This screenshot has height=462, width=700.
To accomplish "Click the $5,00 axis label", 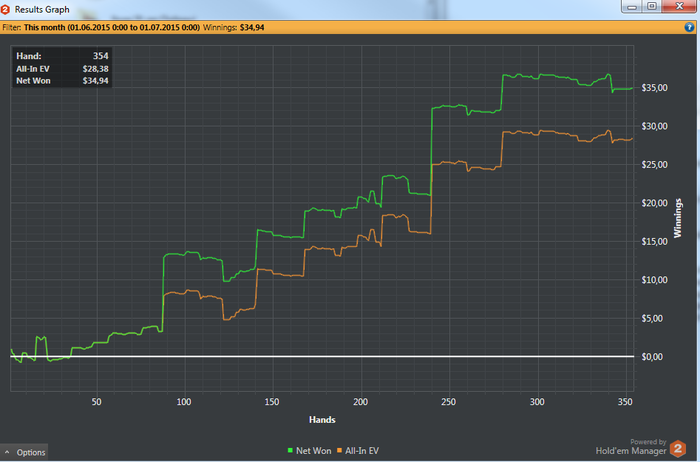I will tap(652, 318).
